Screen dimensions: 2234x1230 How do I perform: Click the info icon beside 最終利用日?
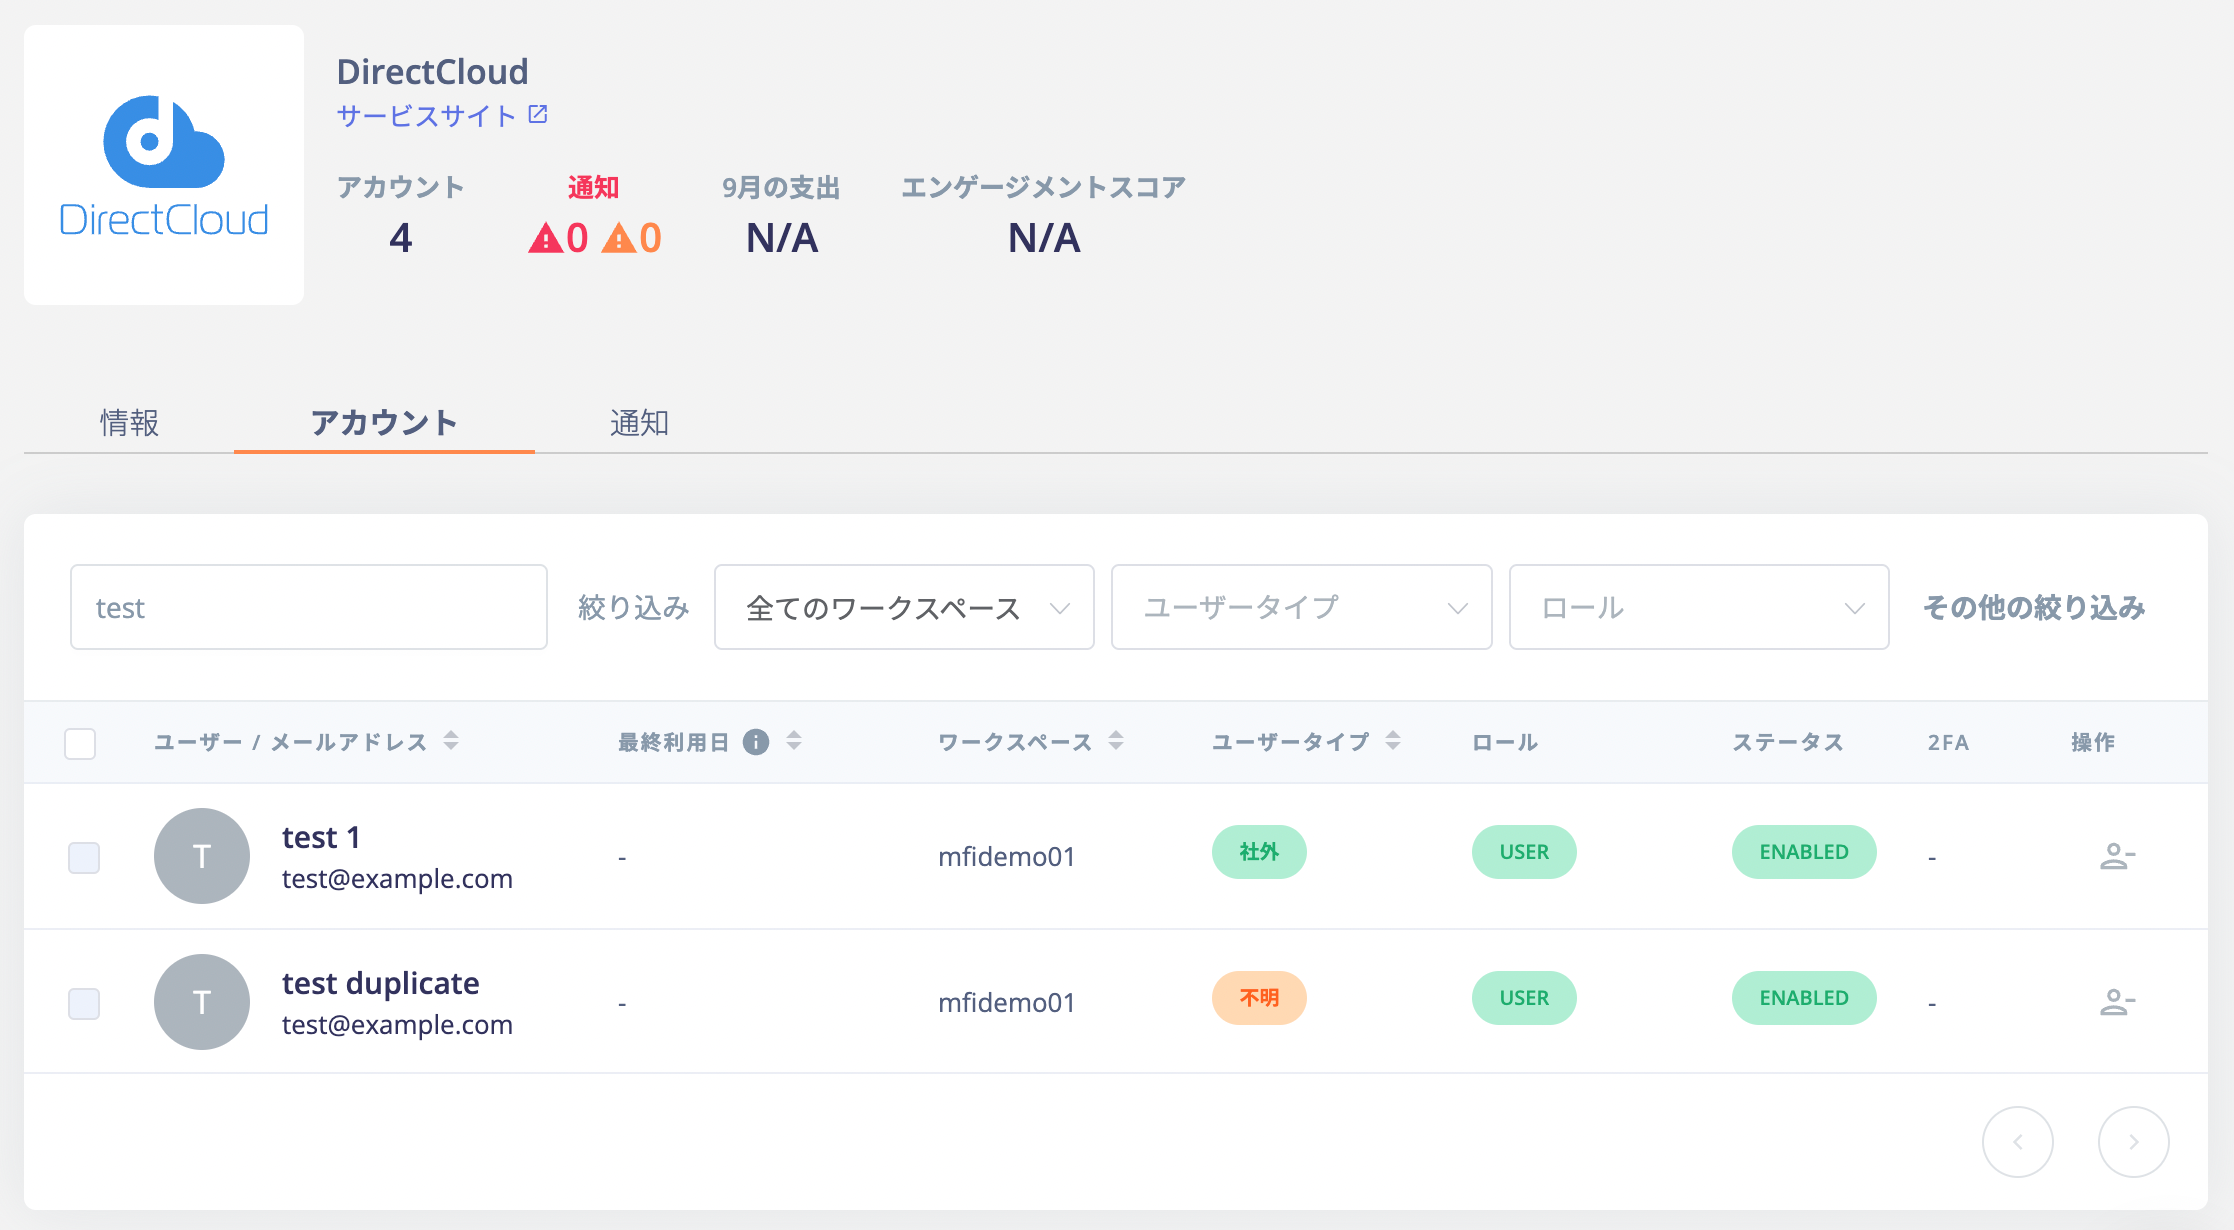(756, 741)
